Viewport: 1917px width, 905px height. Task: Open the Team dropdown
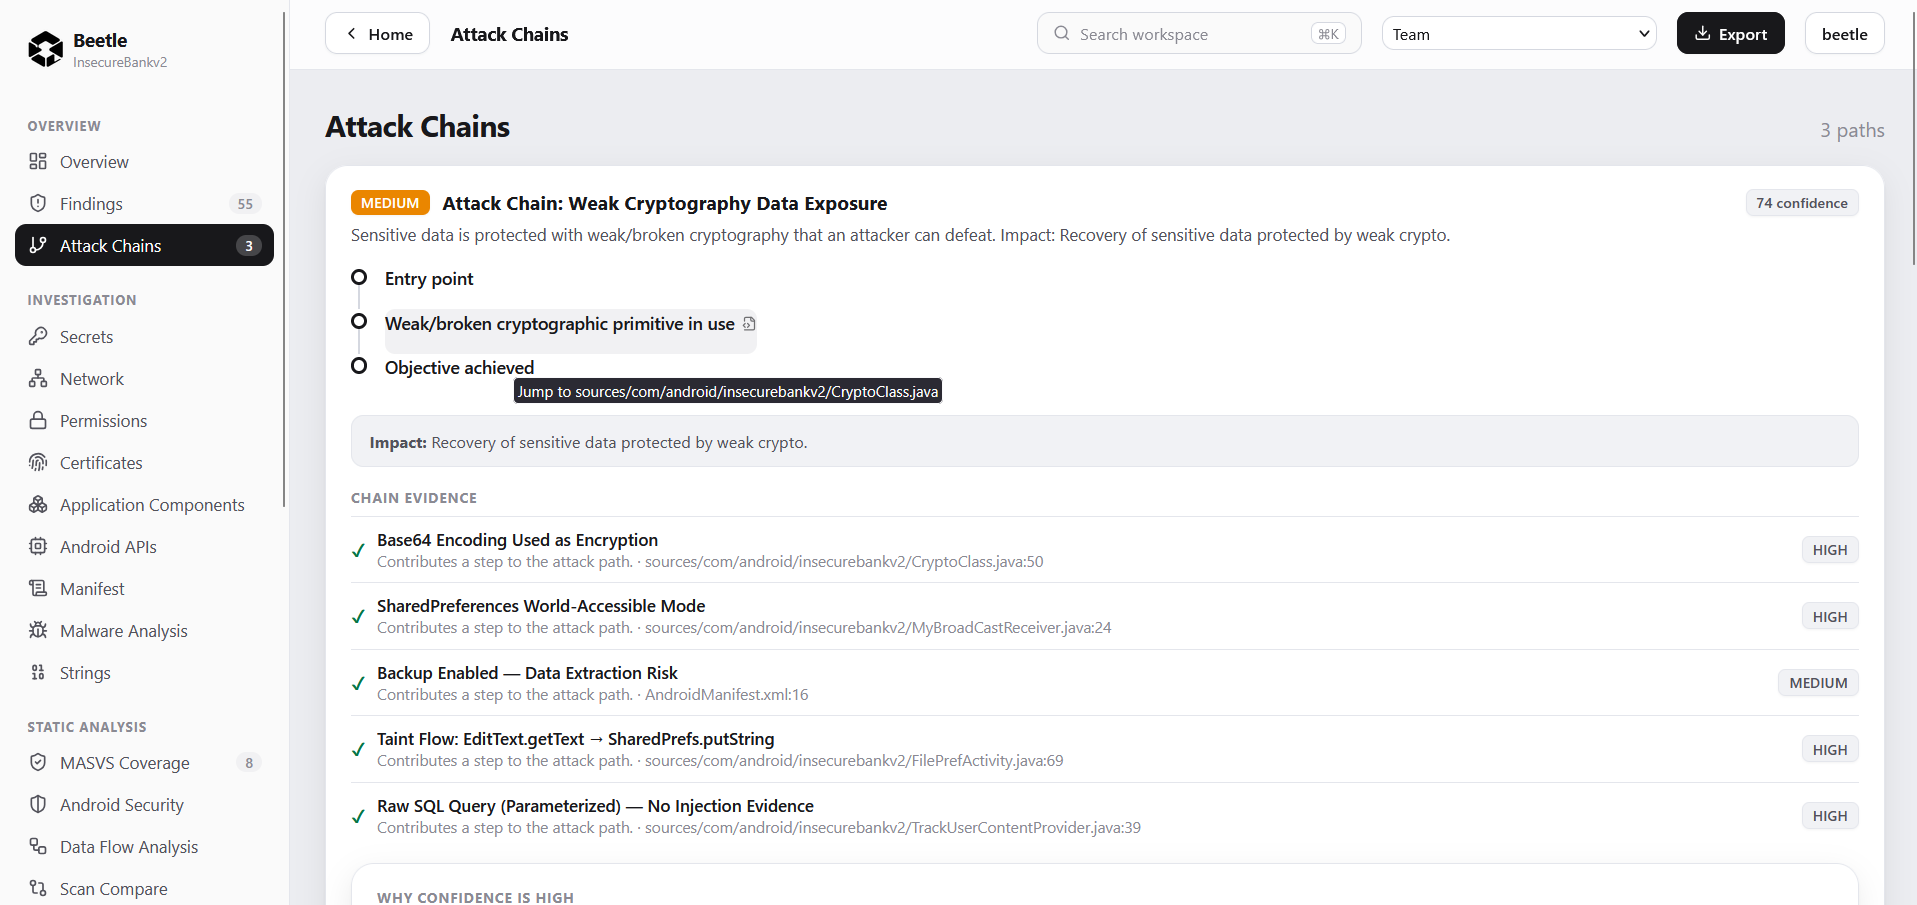pyautogui.click(x=1518, y=34)
